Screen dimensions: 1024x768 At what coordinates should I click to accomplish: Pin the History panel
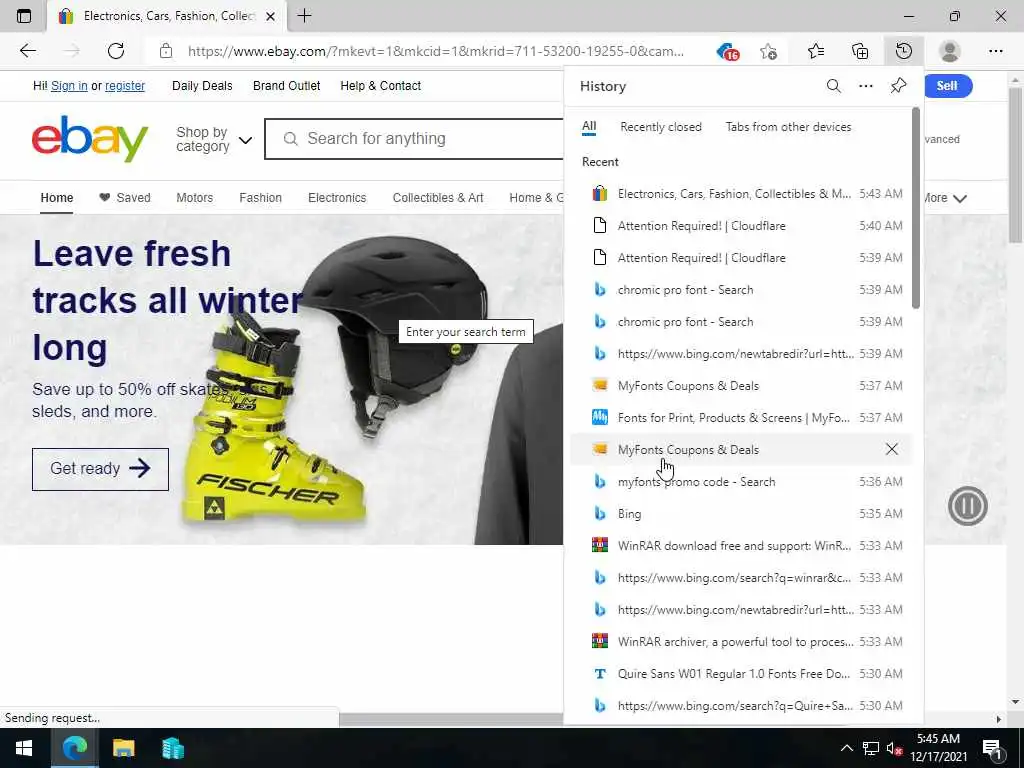(x=899, y=86)
